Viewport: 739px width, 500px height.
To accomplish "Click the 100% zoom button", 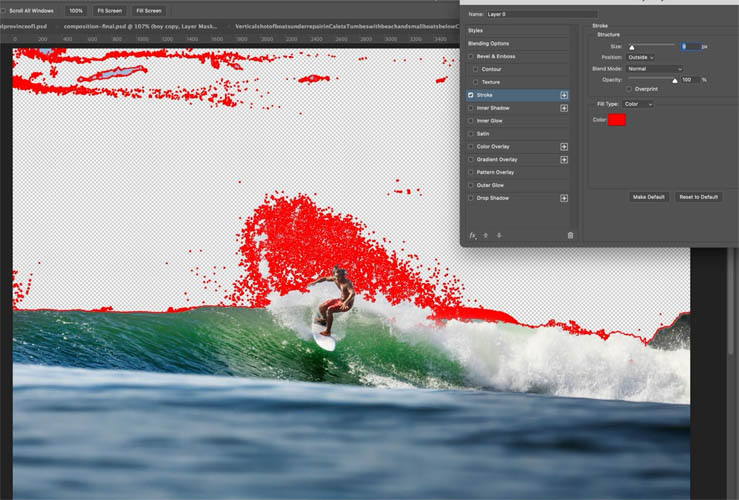I will click(x=75, y=10).
